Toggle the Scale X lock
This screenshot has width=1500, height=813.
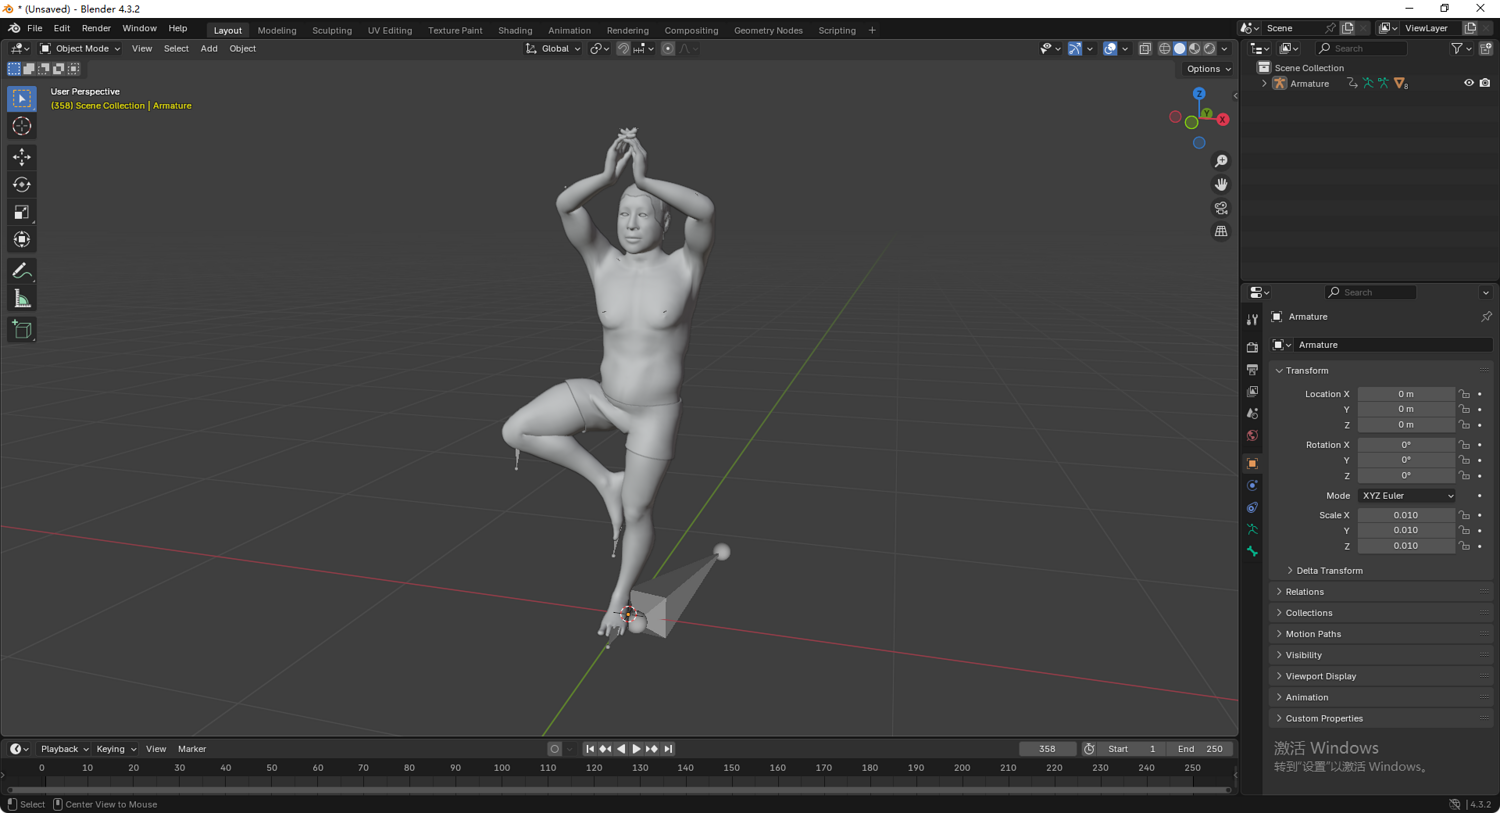coord(1465,516)
